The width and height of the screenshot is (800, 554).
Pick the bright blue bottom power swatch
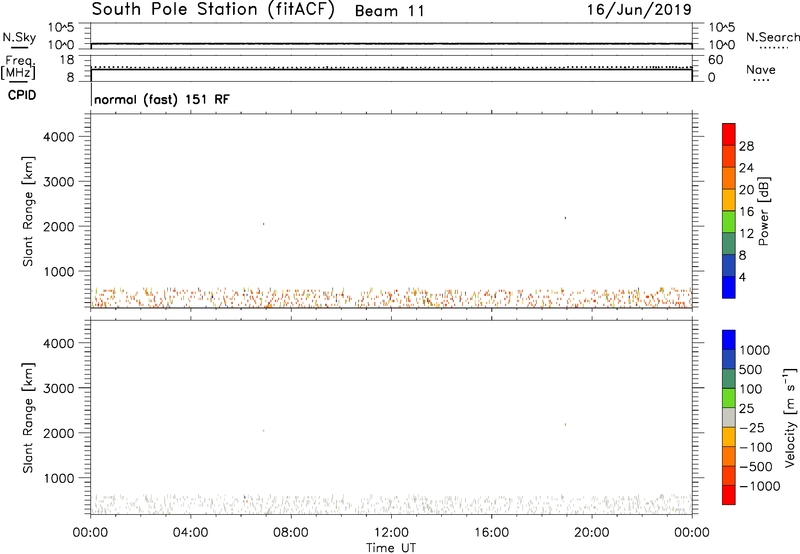tap(729, 287)
